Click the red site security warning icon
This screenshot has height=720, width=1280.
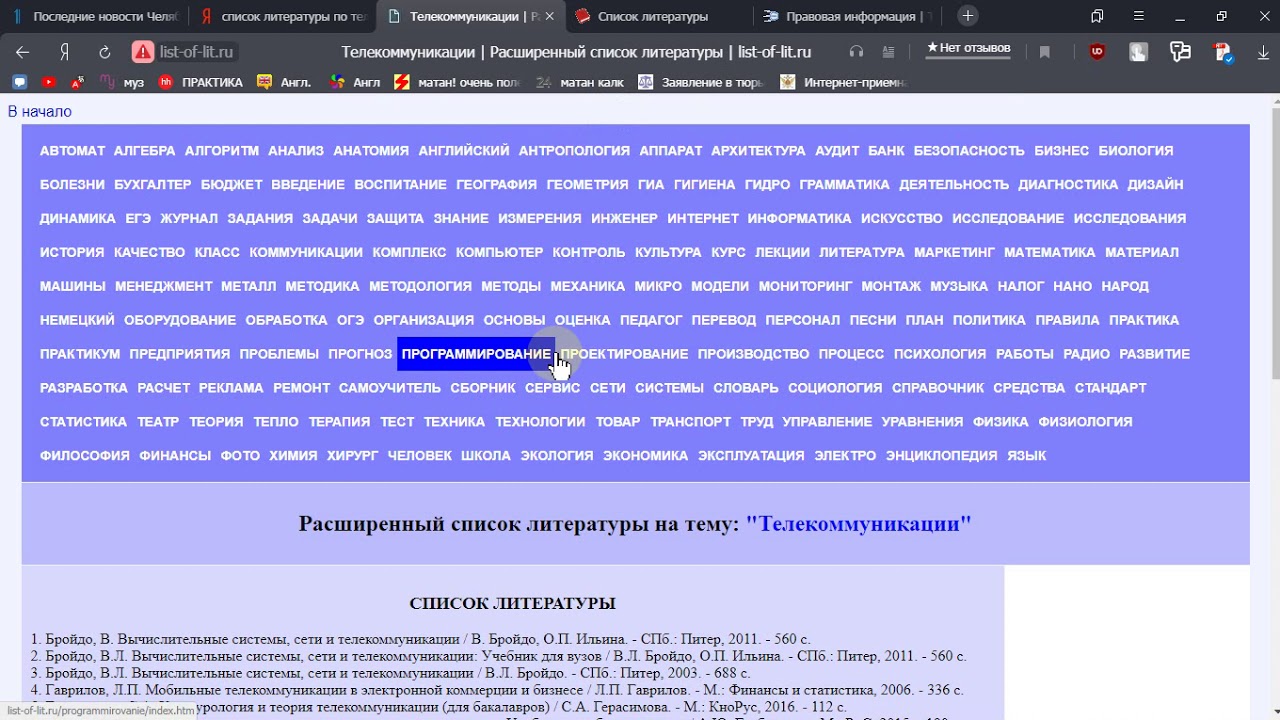click(x=143, y=52)
